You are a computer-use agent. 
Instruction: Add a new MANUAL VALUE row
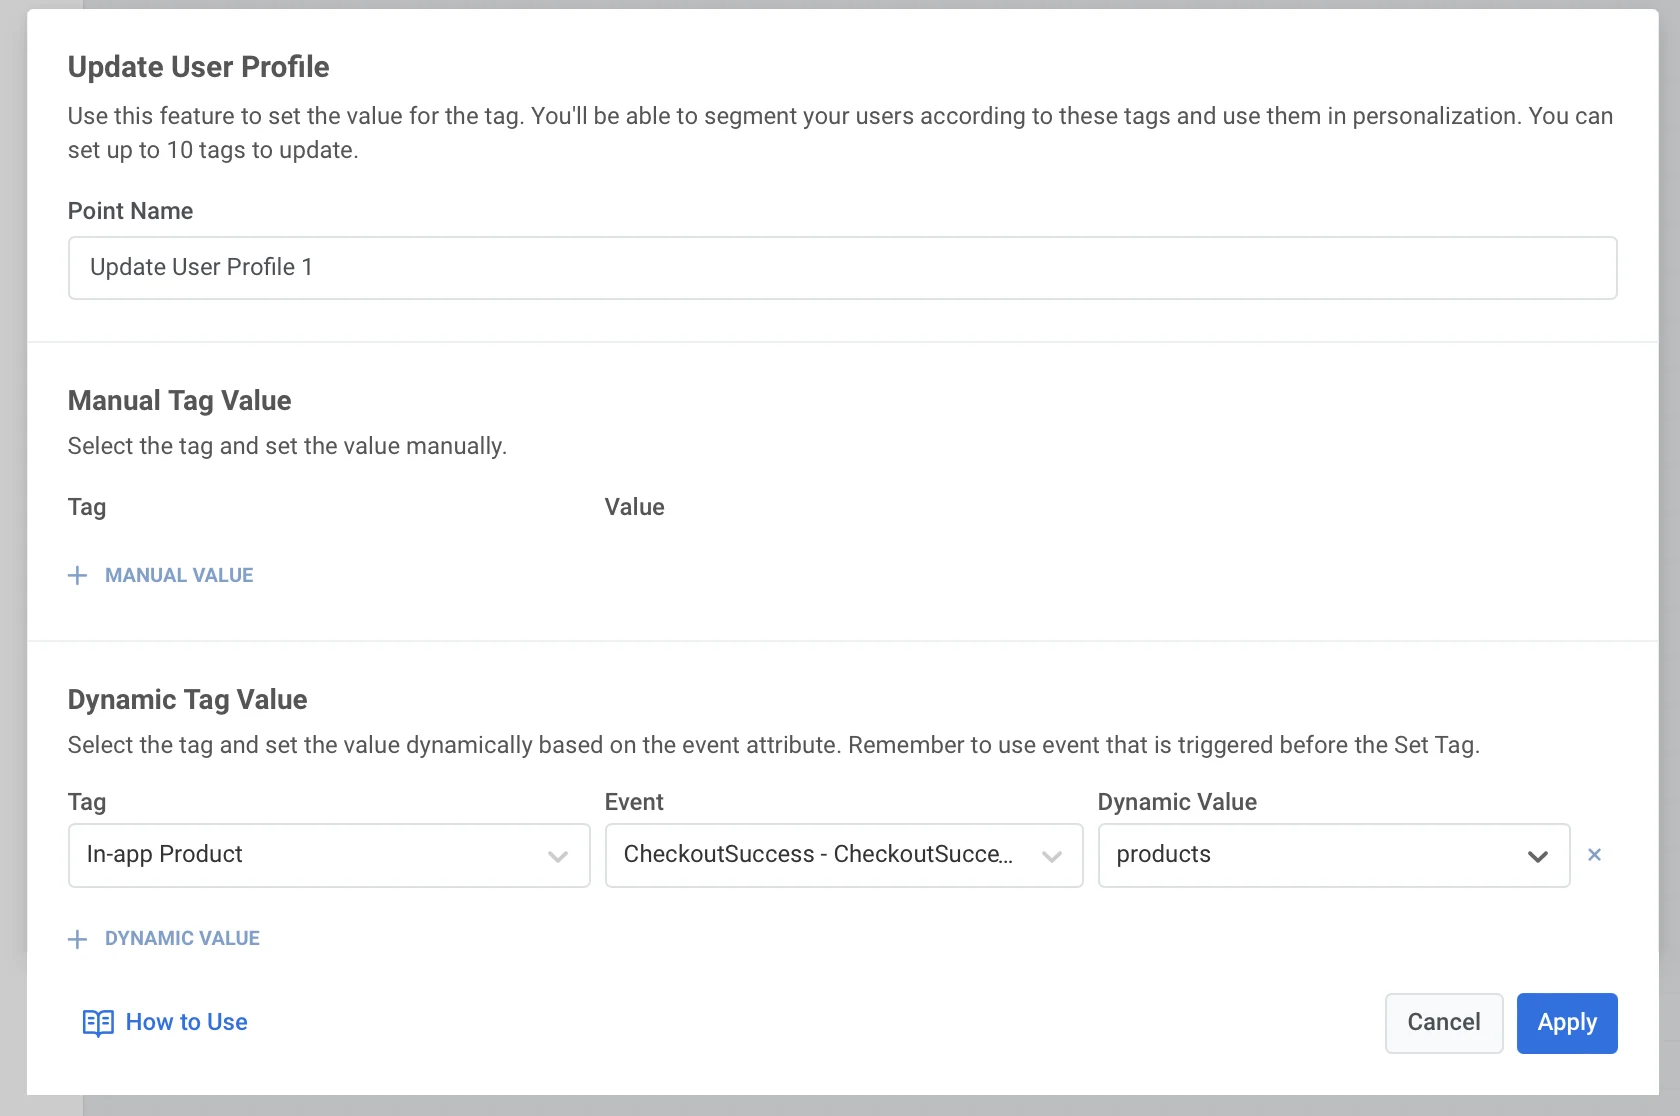point(179,575)
